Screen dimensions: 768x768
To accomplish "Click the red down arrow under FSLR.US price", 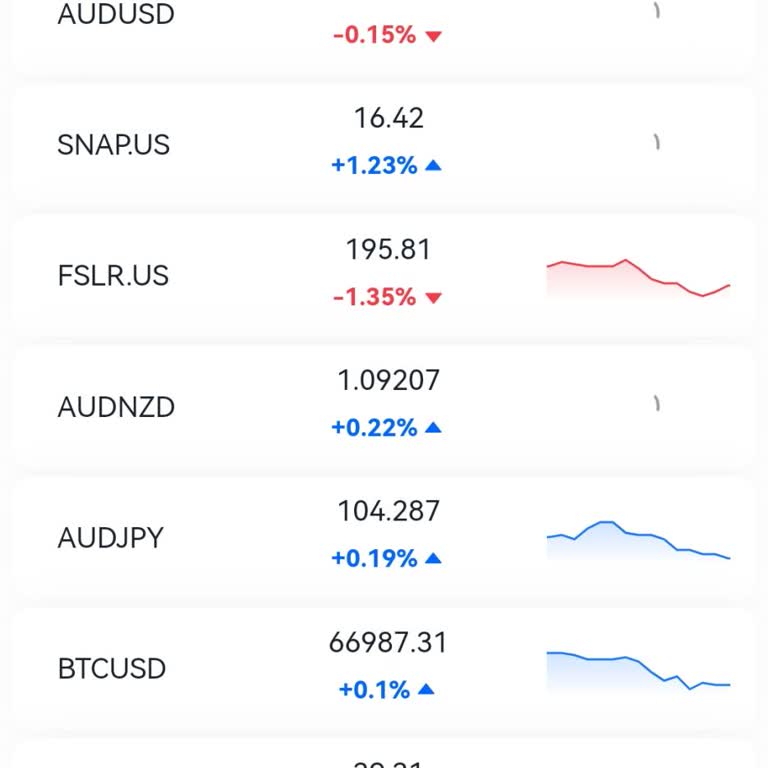I will (x=433, y=297).
